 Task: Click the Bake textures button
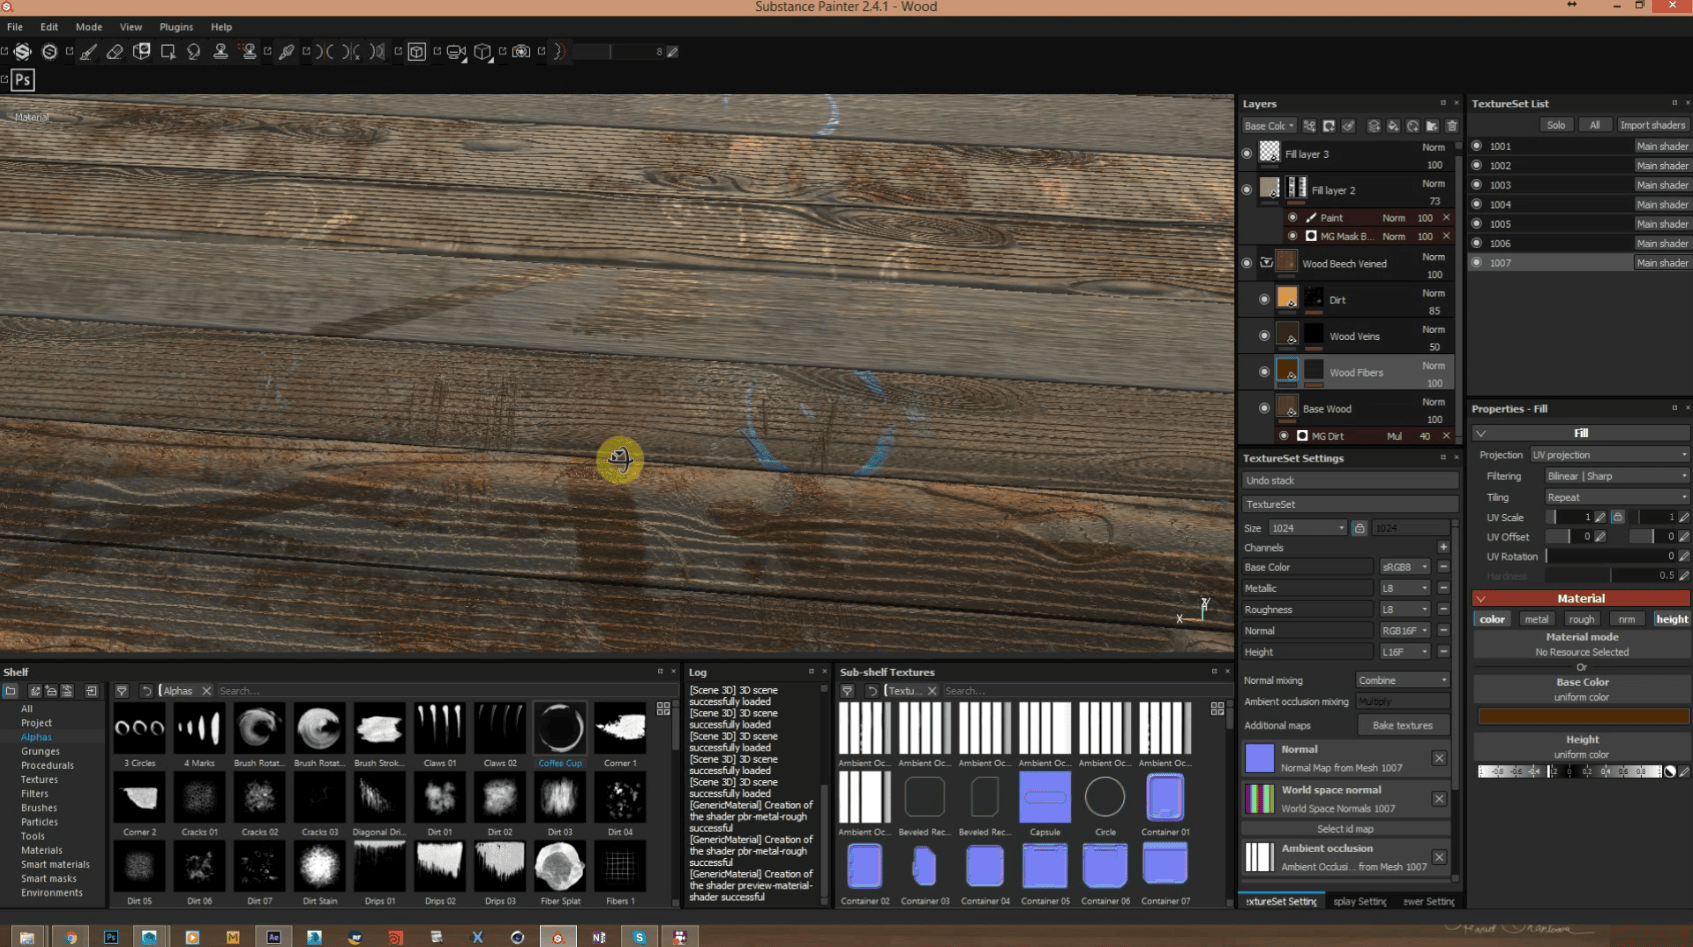1402,726
